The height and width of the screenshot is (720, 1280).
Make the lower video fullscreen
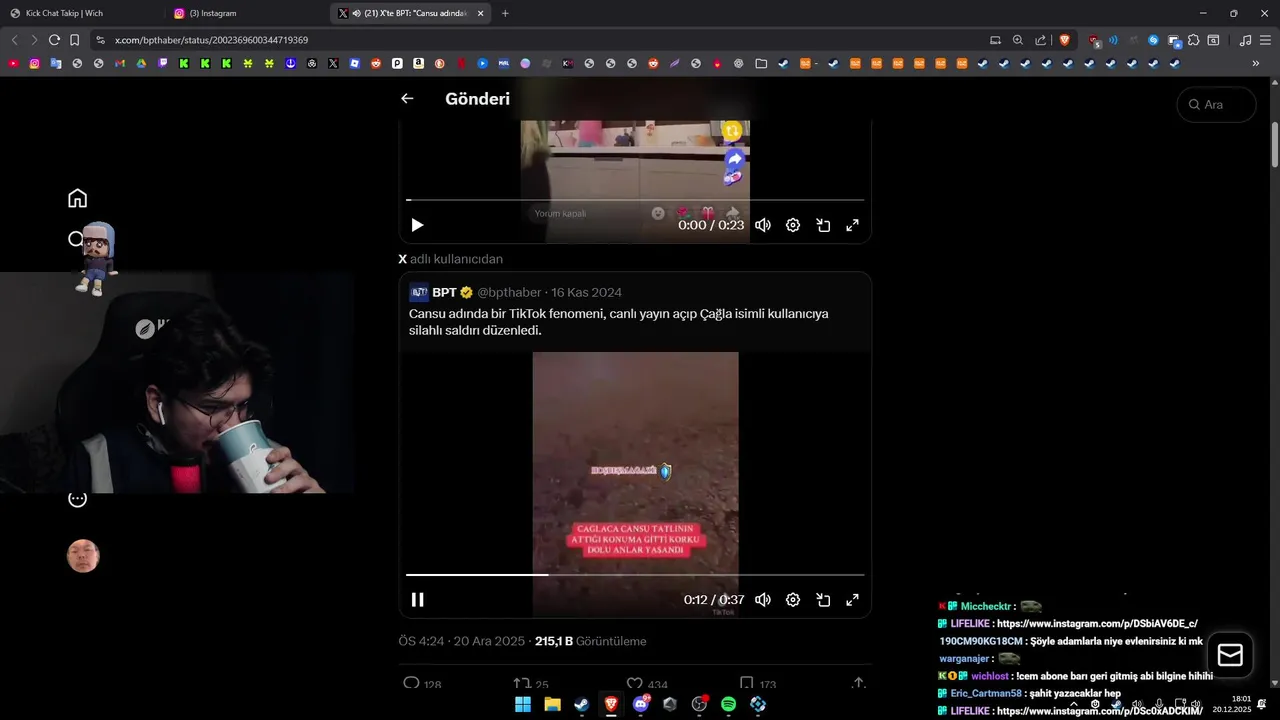click(x=853, y=600)
